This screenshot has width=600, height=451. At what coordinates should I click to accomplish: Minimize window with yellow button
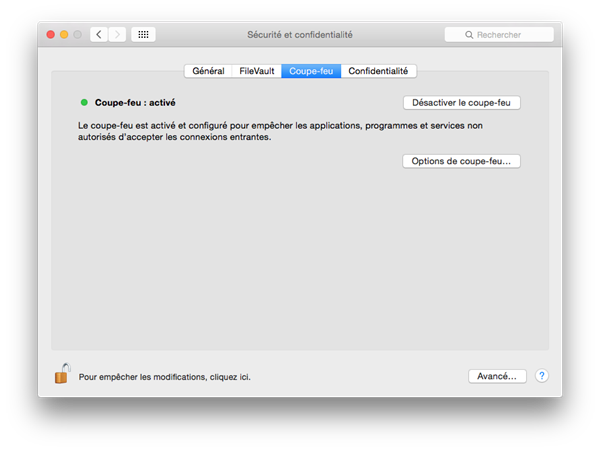(x=64, y=34)
